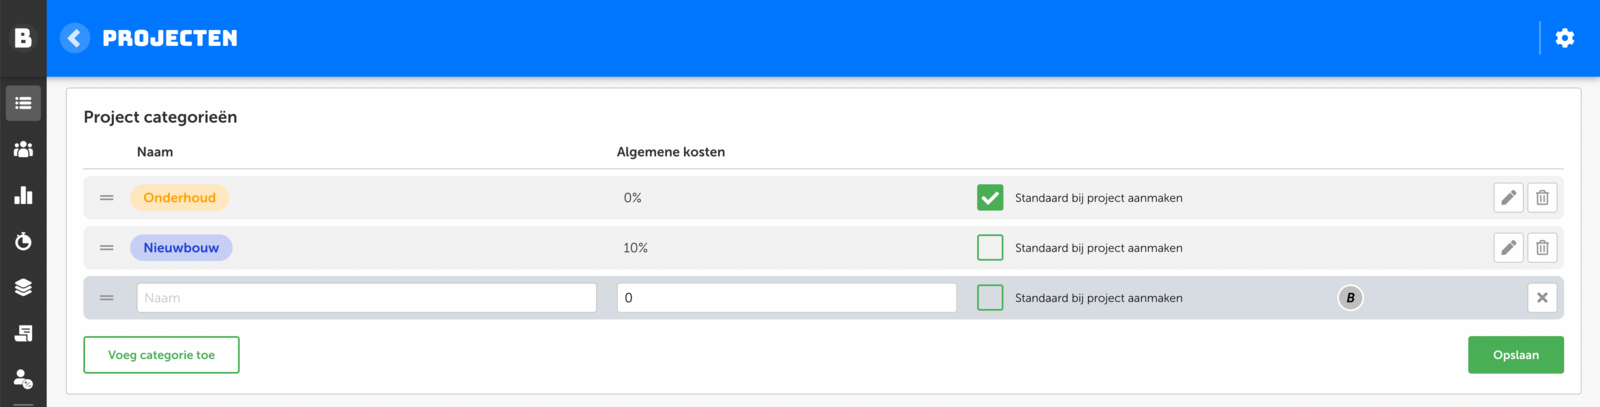Image resolution: width=1600 pixels, height=407 pixels.
Task: Open the settings gear in the header
Action: tap(1565, 38)
